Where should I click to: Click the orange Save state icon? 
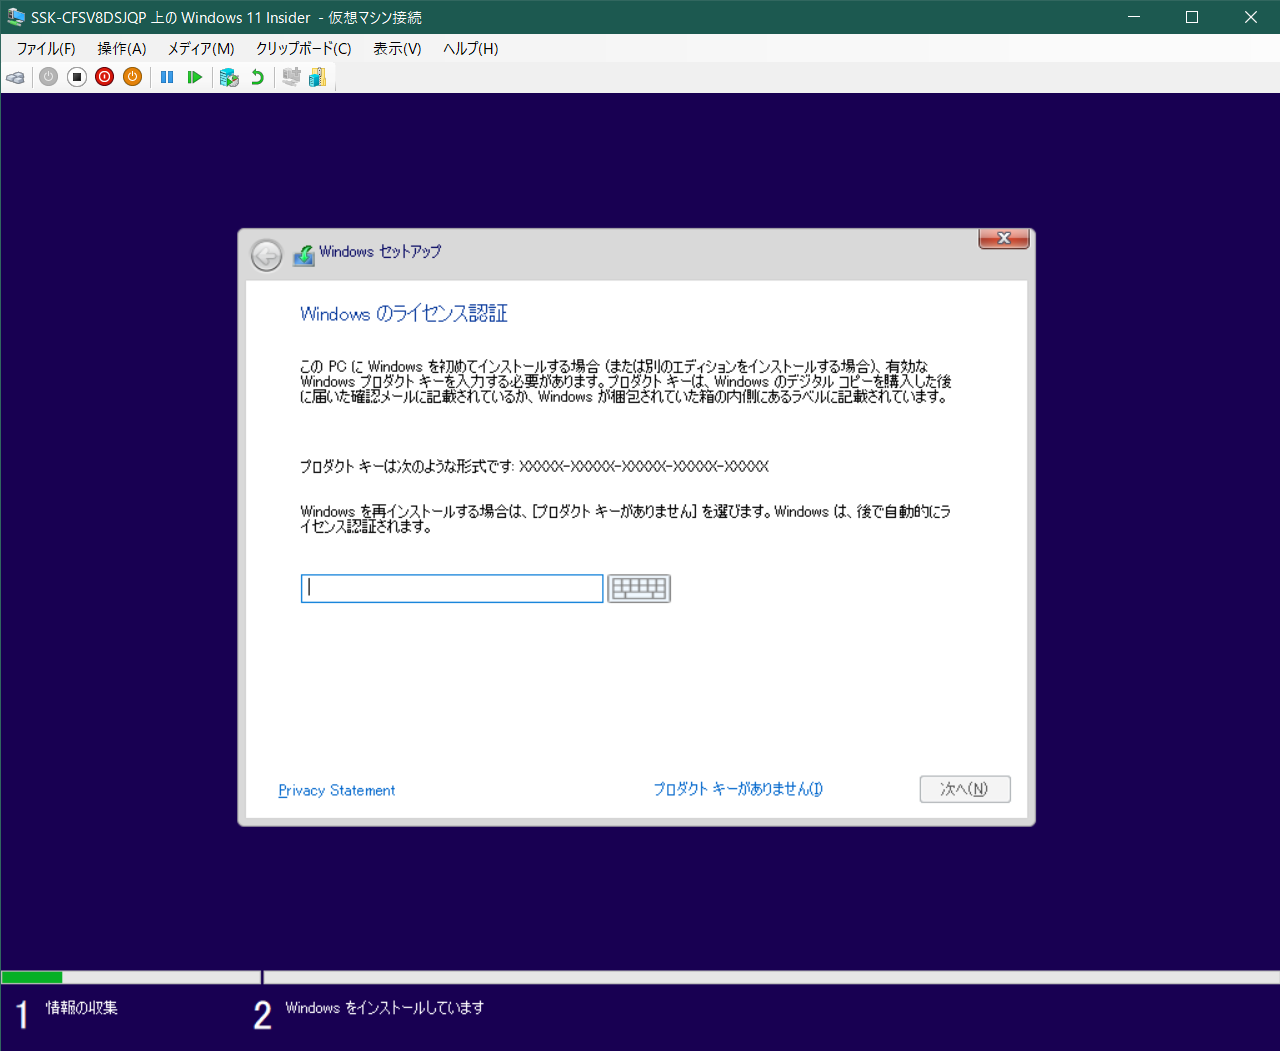pos(133,77)
